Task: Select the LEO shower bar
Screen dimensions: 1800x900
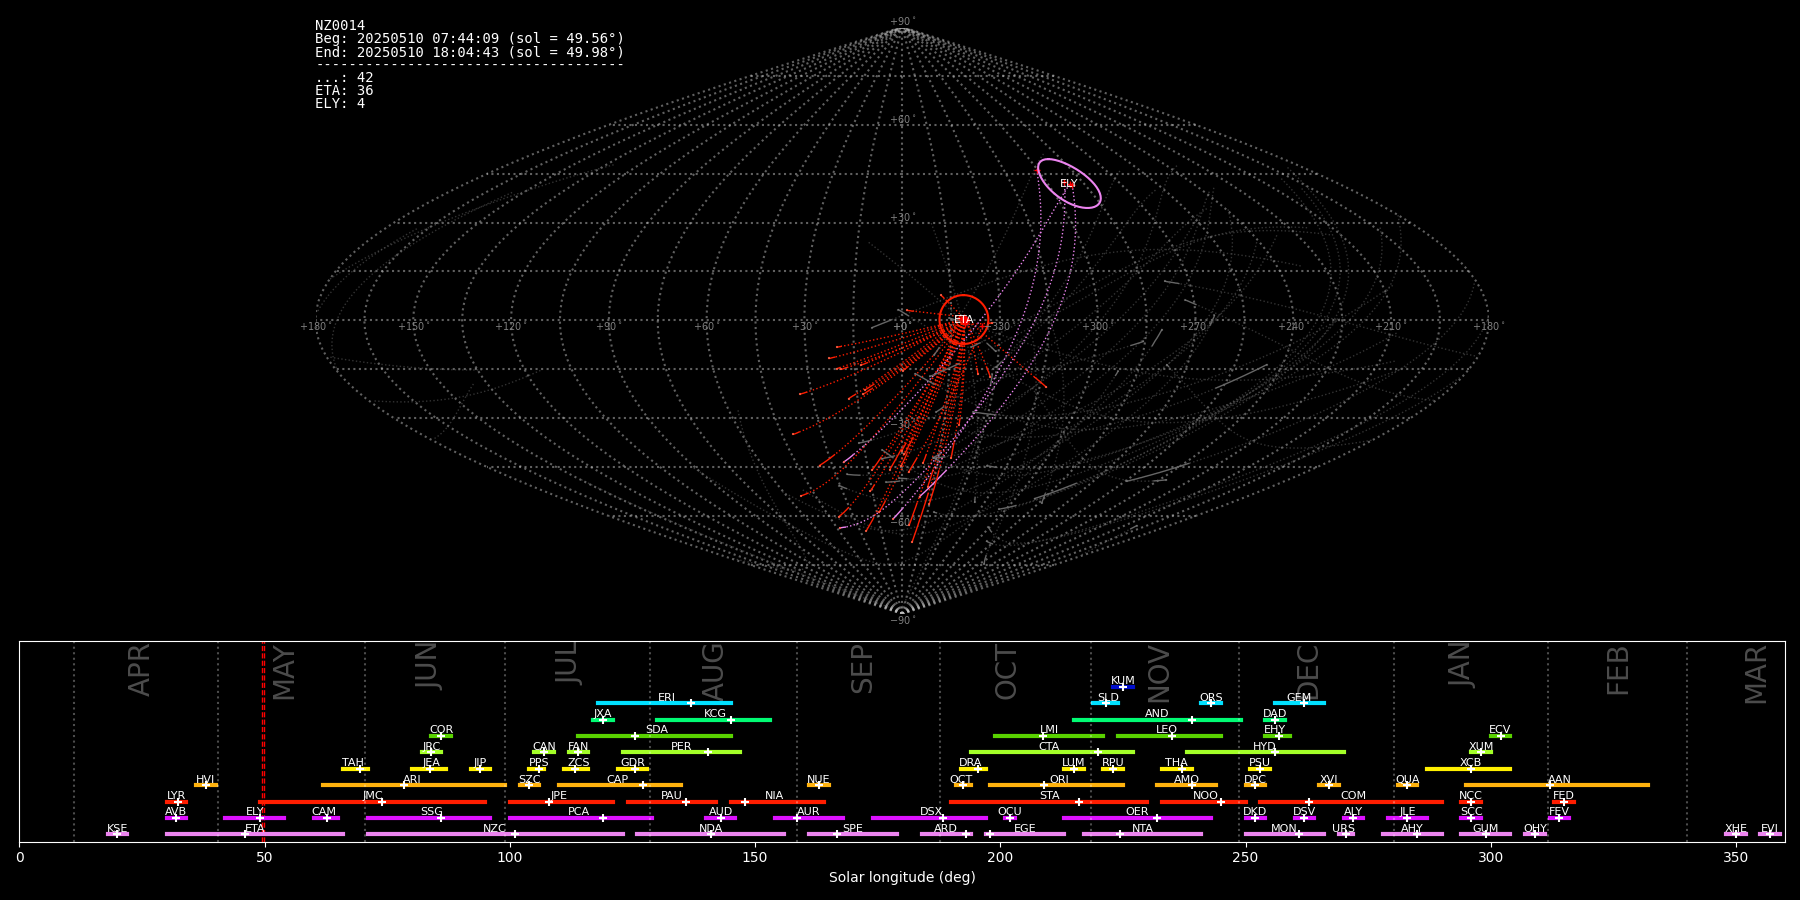Action: [1169, 736]
